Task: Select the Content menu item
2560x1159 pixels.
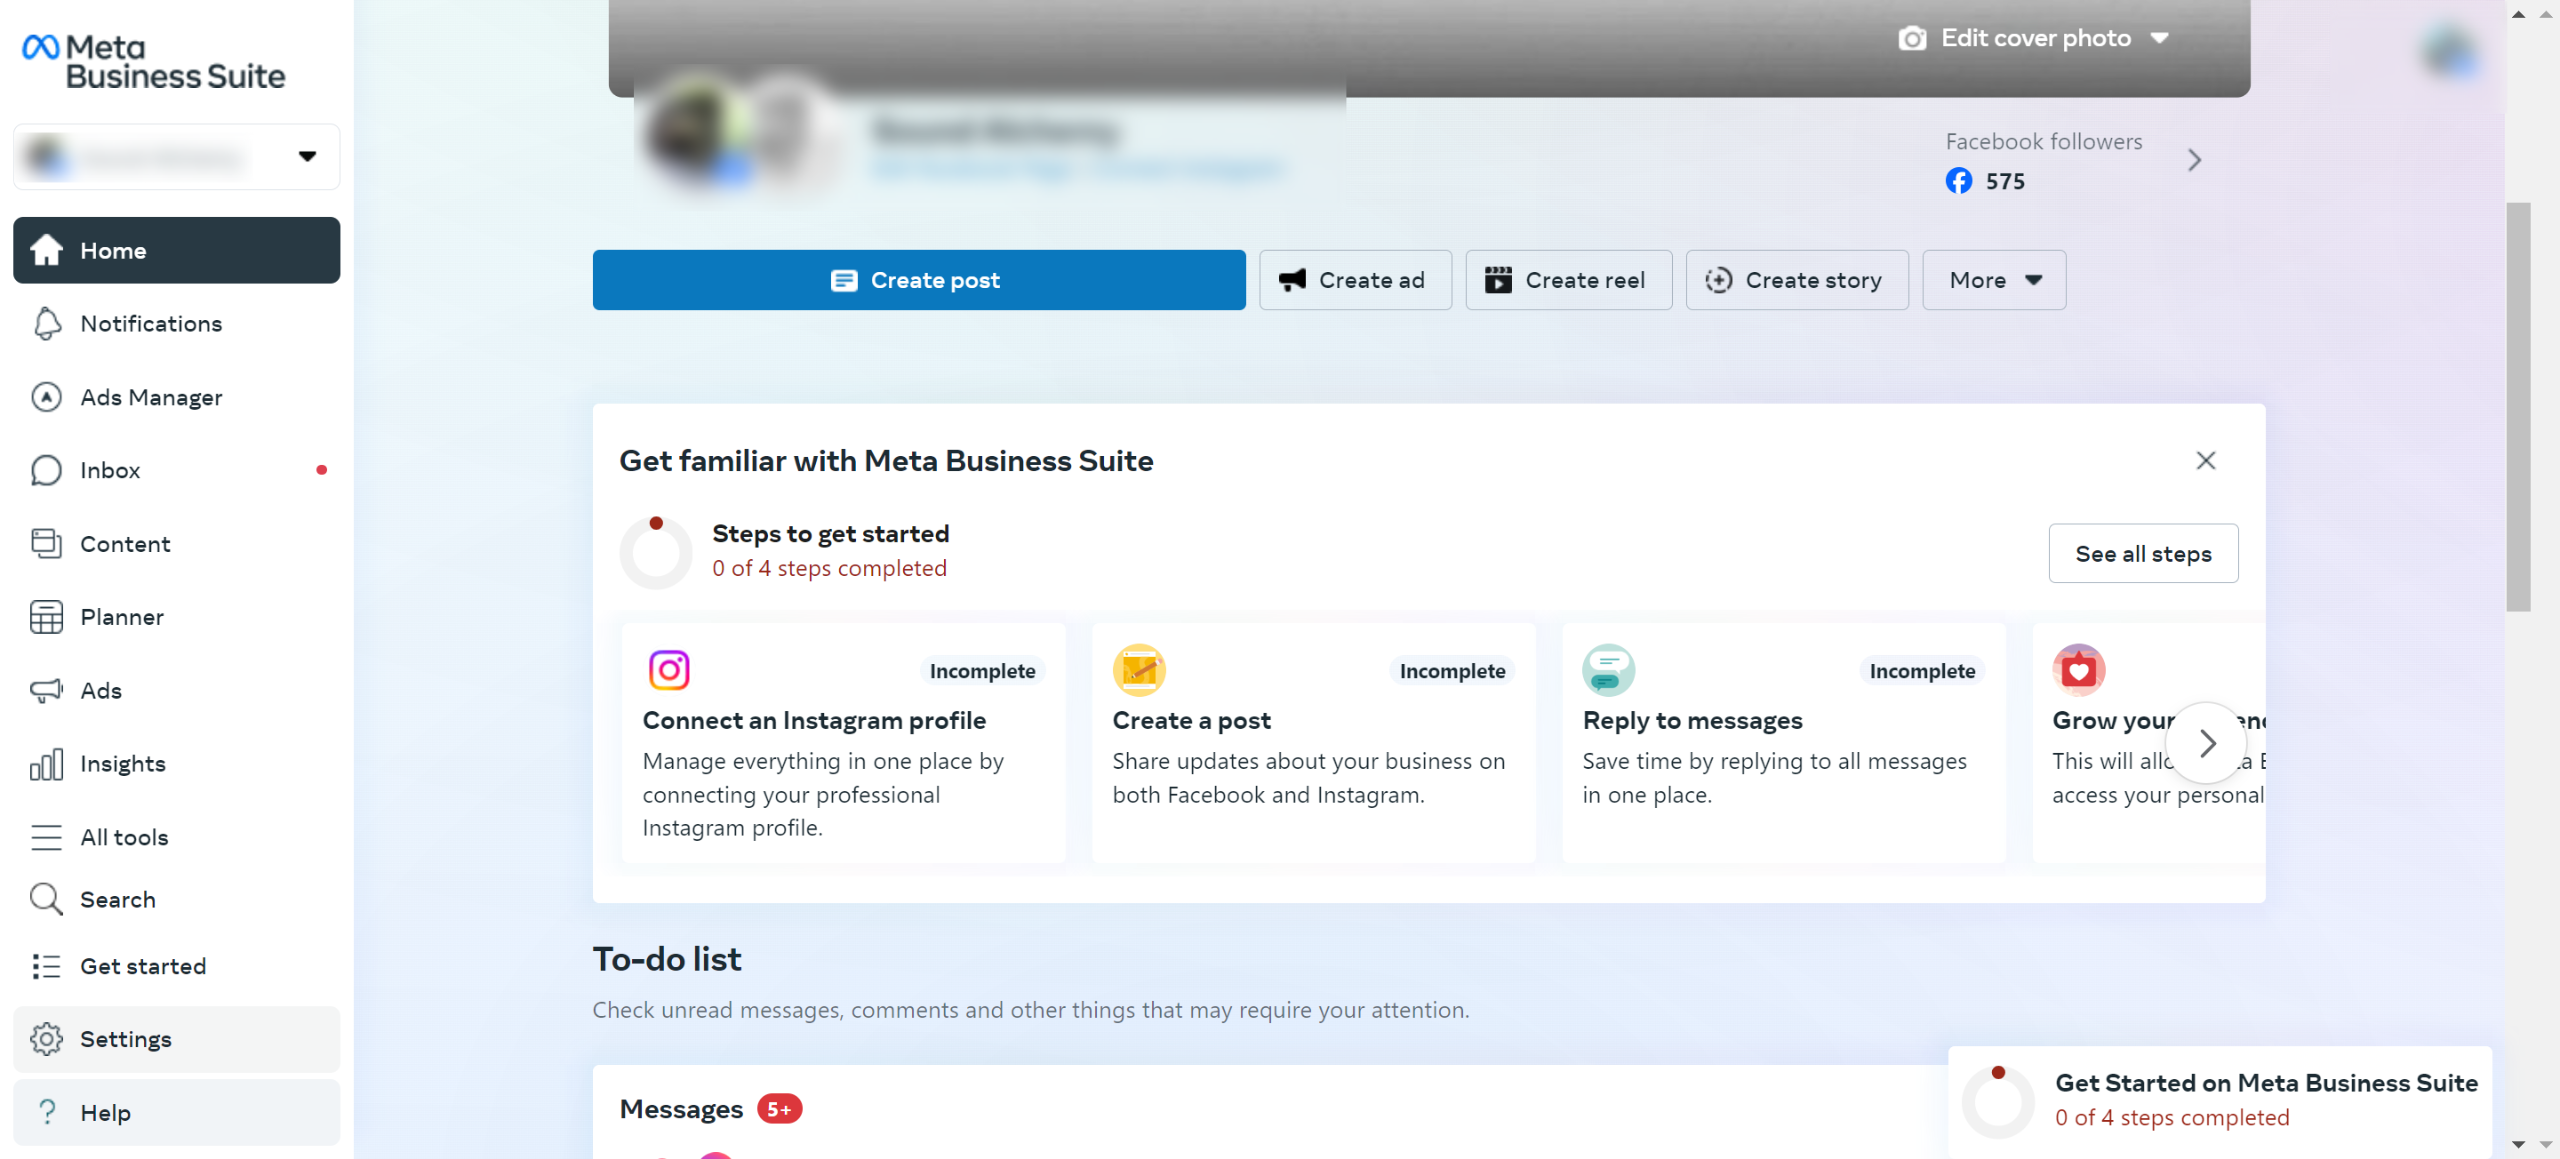Action: (125, 544)
